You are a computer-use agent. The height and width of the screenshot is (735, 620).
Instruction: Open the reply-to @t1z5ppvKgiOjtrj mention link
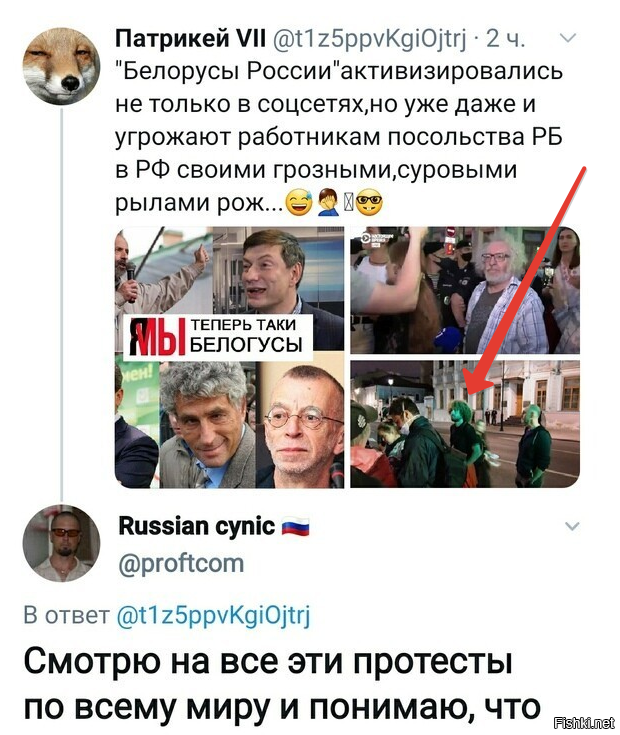[213, 615]
